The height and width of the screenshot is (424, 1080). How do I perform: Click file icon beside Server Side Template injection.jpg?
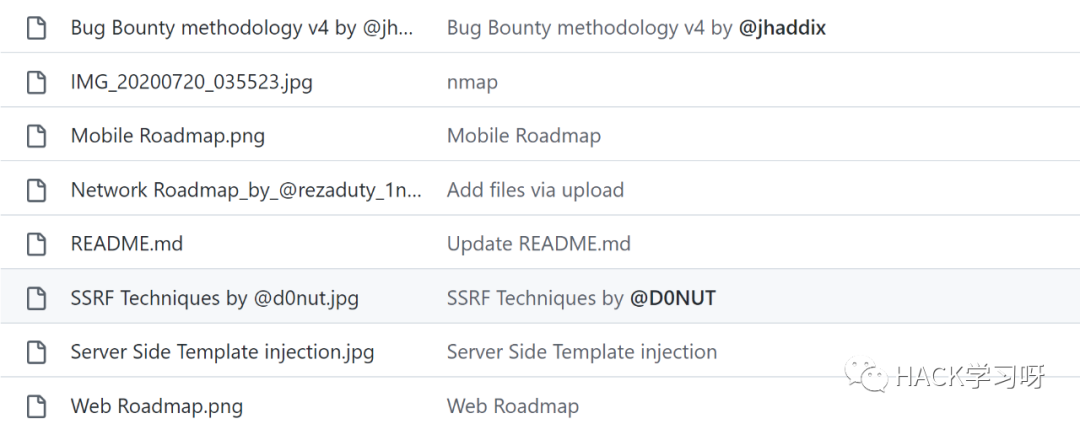[x=36, y=352]
